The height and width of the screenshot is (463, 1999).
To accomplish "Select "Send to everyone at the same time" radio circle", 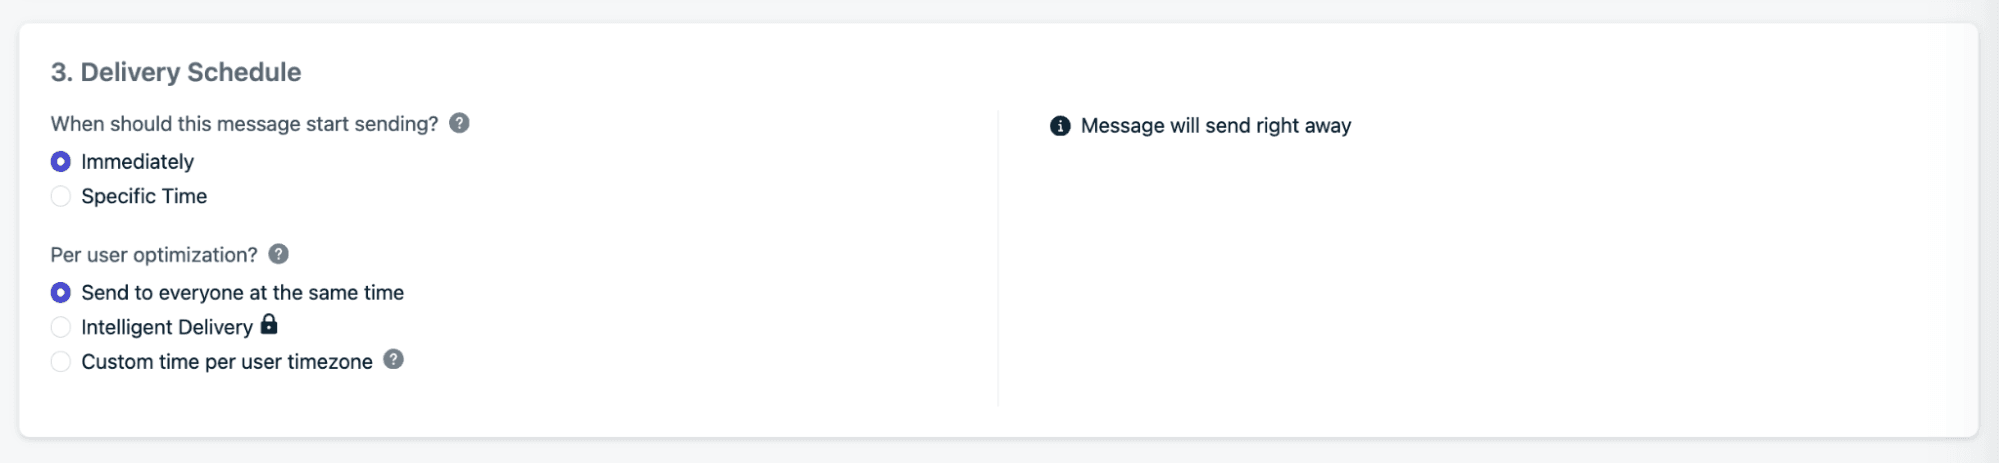I will [61, 293].
